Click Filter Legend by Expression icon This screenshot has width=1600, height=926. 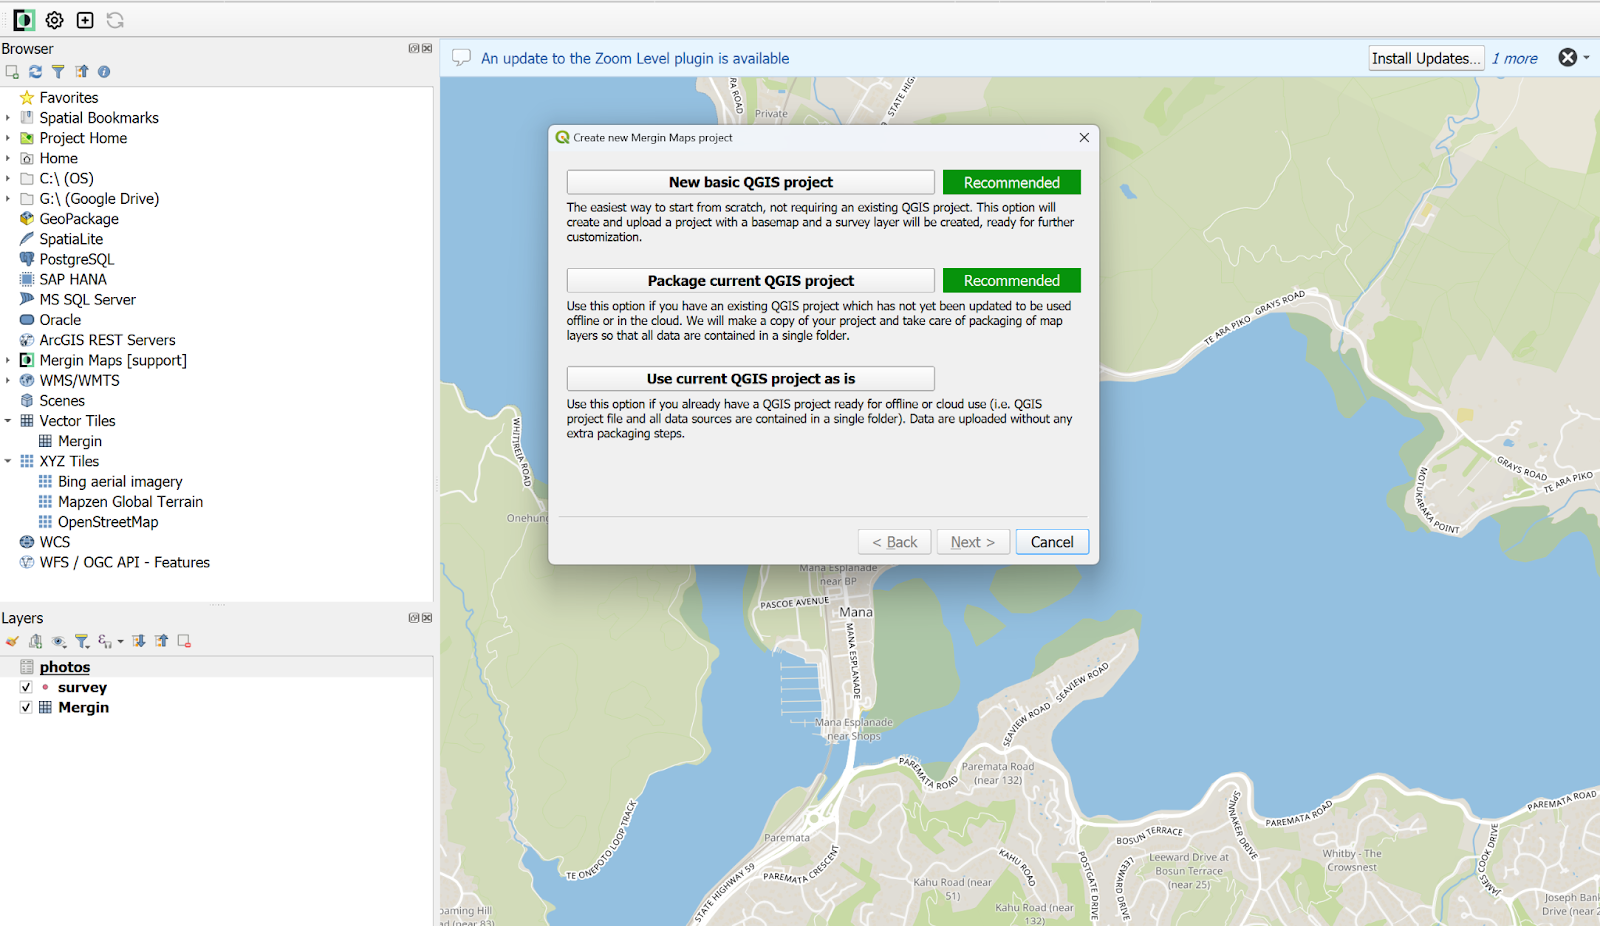[x=104, y=641]
